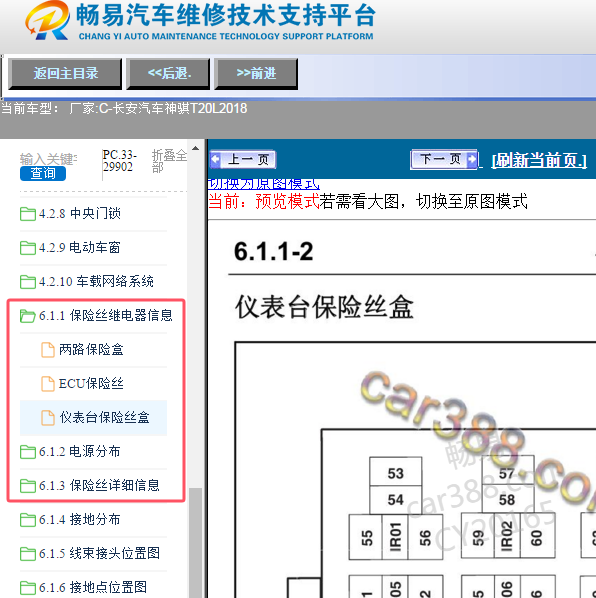596x598 pixels.
Task: Select 6.1.1 保险丝继电器信息 entry
Action: click(x=106, y=316)
